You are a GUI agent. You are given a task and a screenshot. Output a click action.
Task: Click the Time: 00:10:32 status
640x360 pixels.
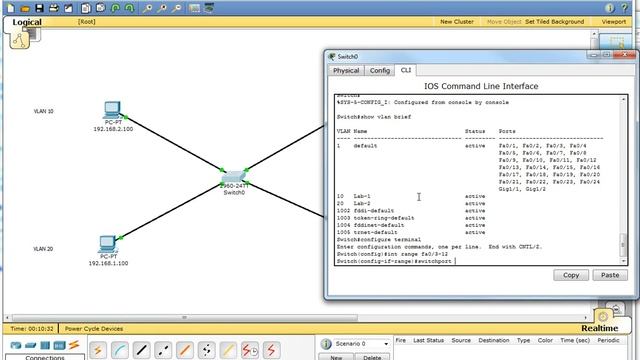32,328
